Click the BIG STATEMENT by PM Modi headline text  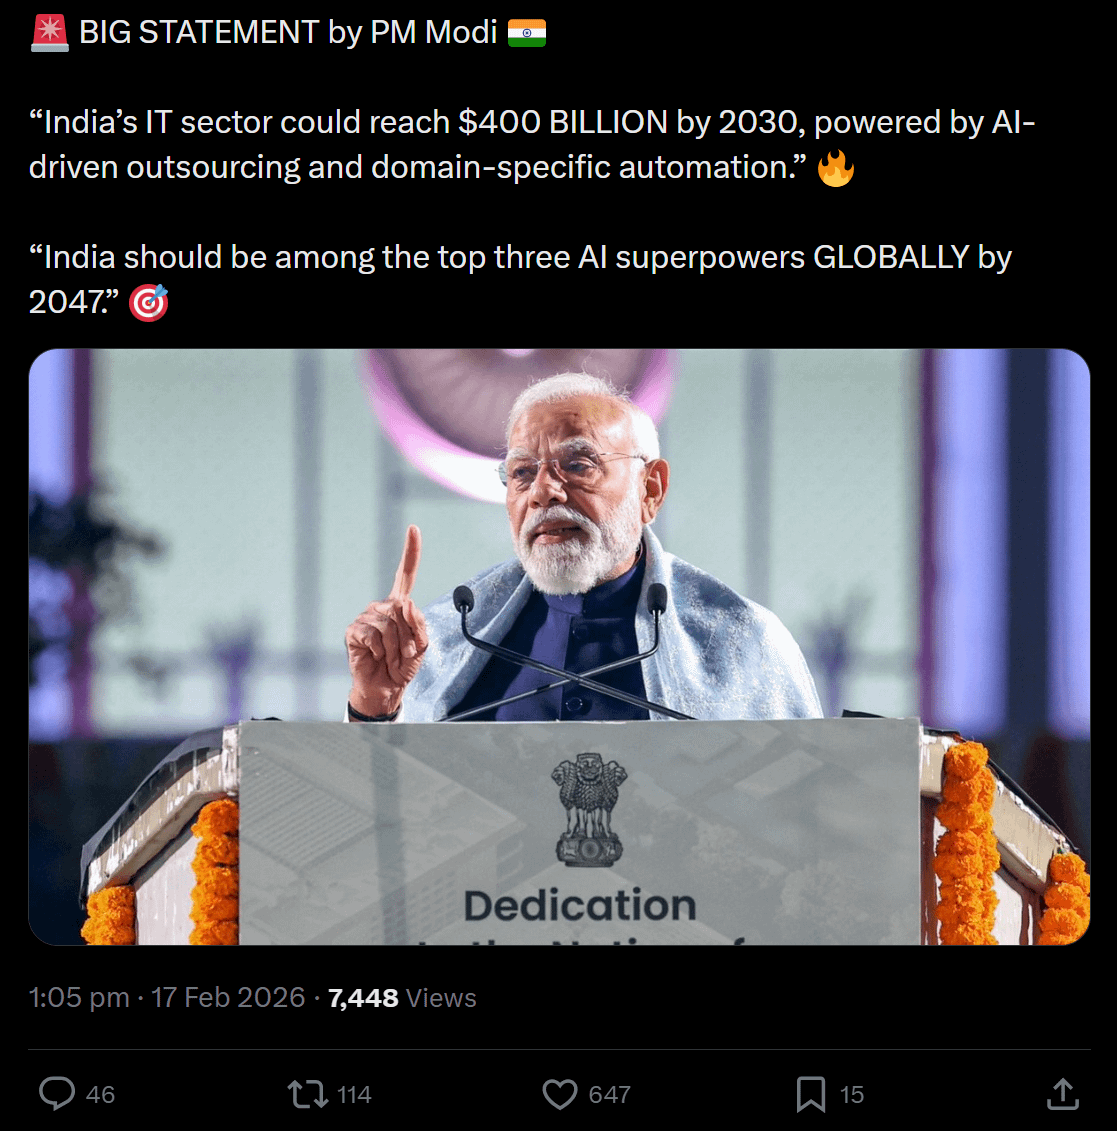tap(288, 32)
